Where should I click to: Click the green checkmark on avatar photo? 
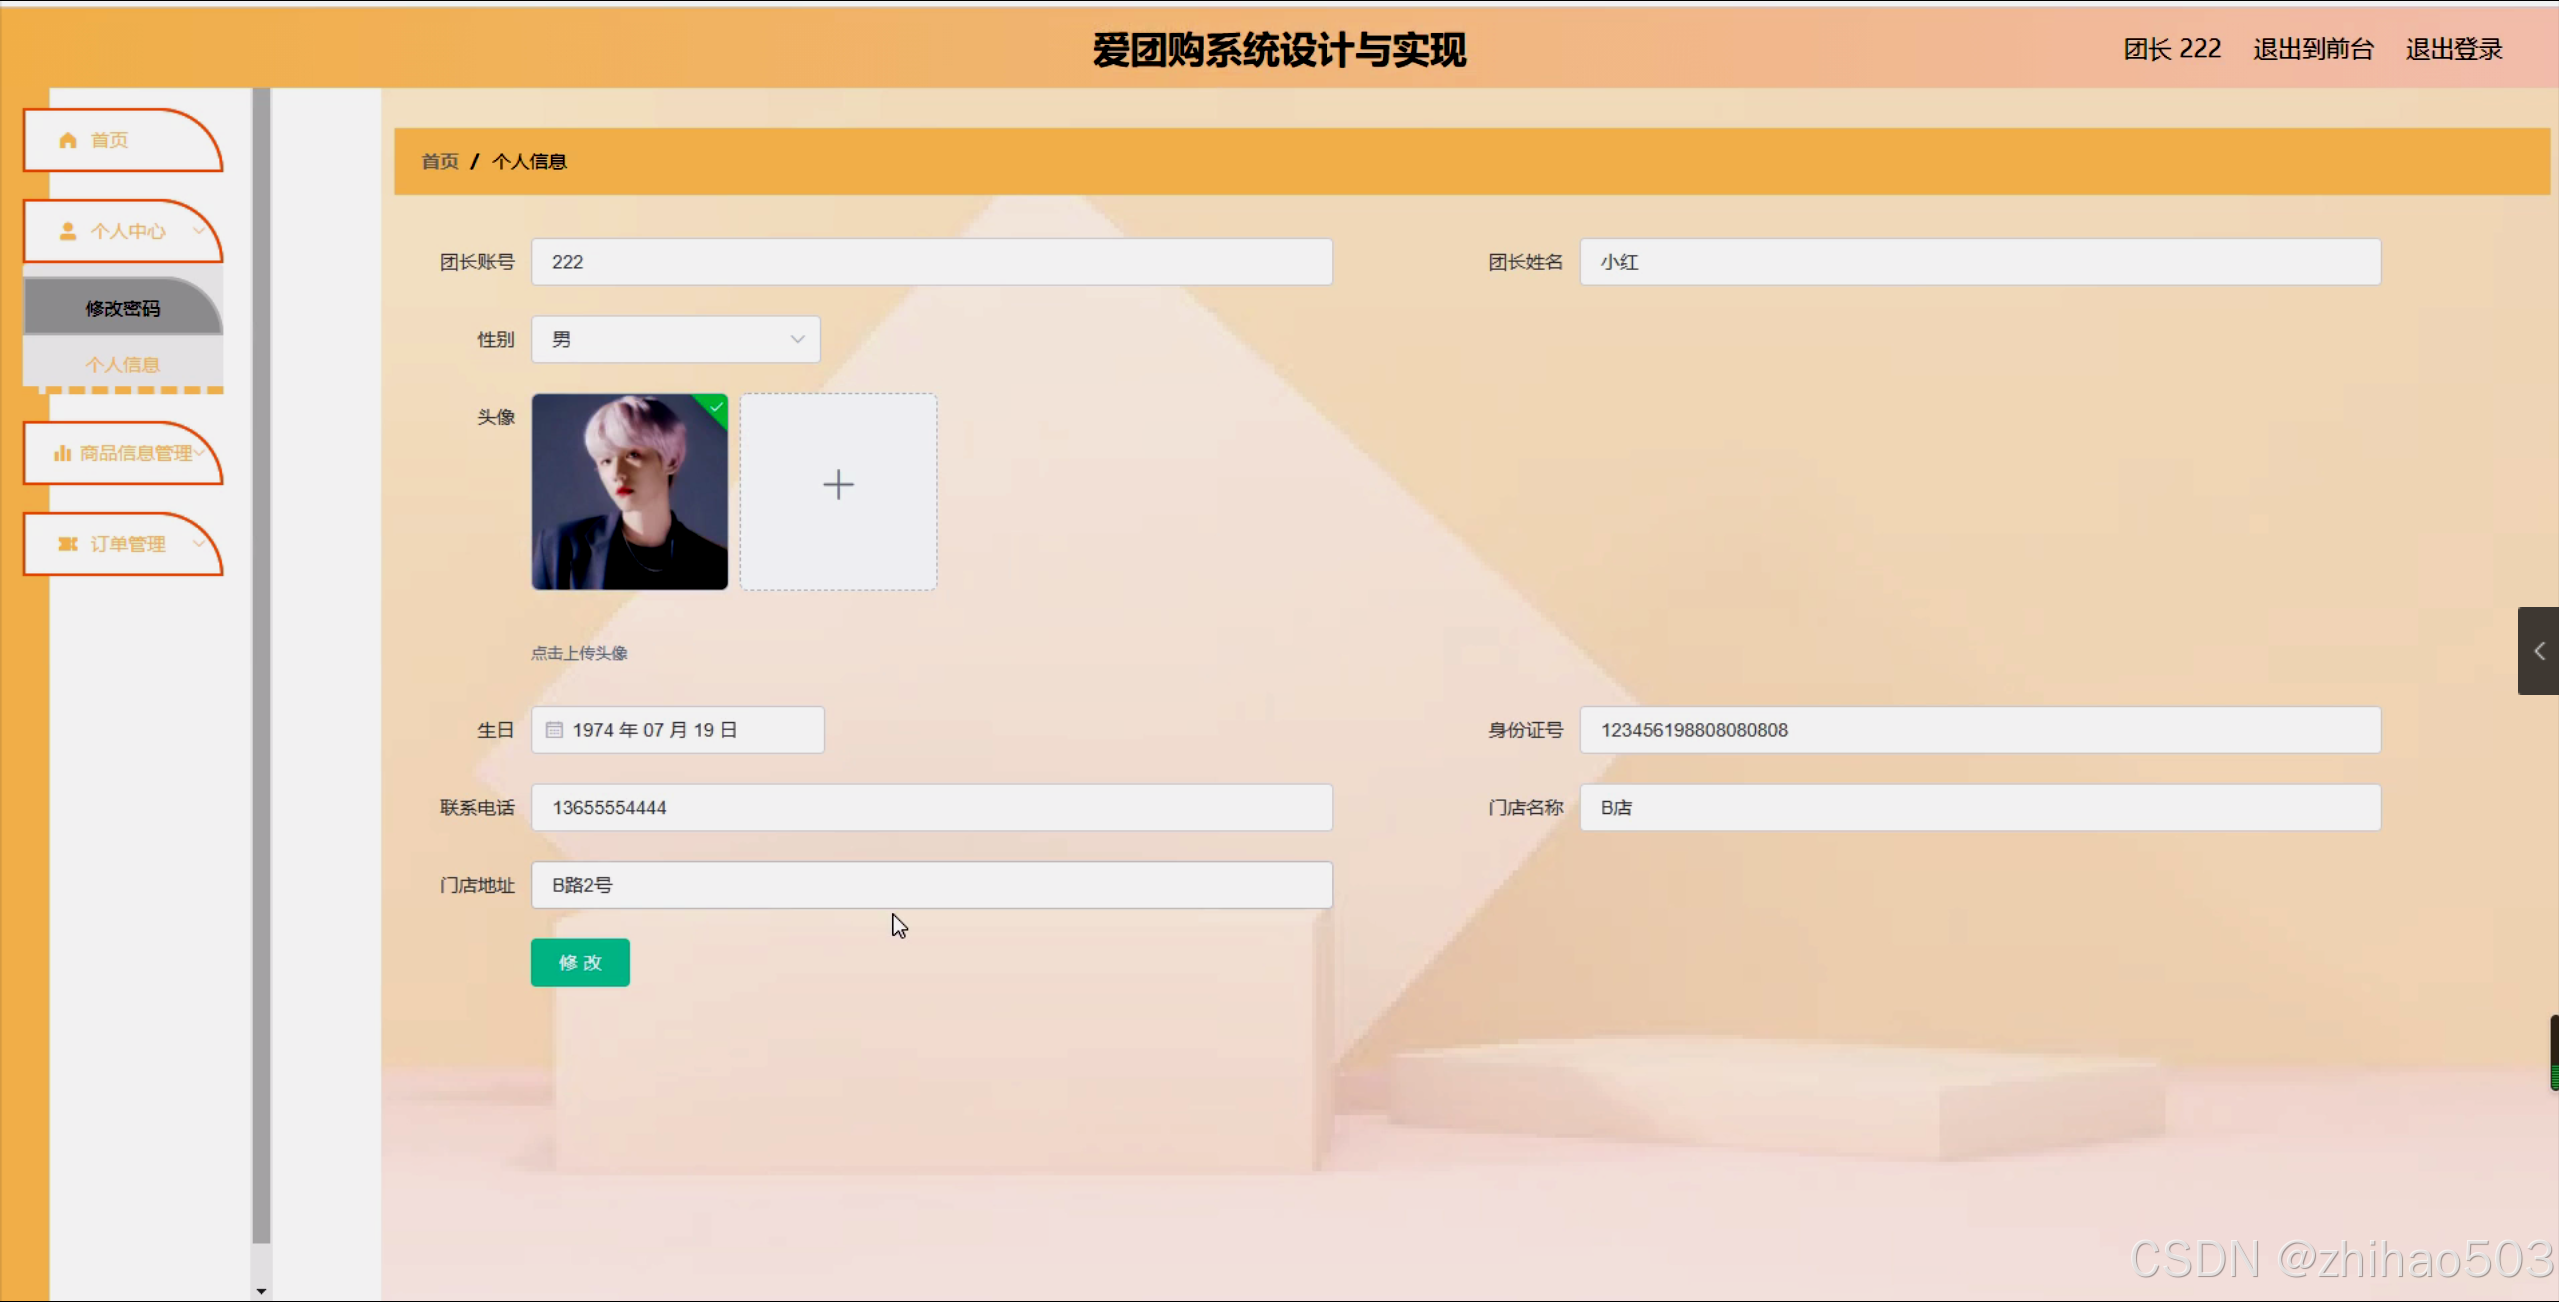(716, 406)
